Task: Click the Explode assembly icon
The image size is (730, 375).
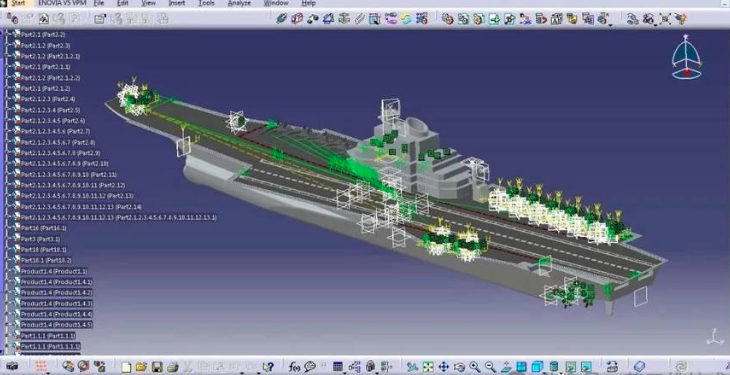Action: 664,19
